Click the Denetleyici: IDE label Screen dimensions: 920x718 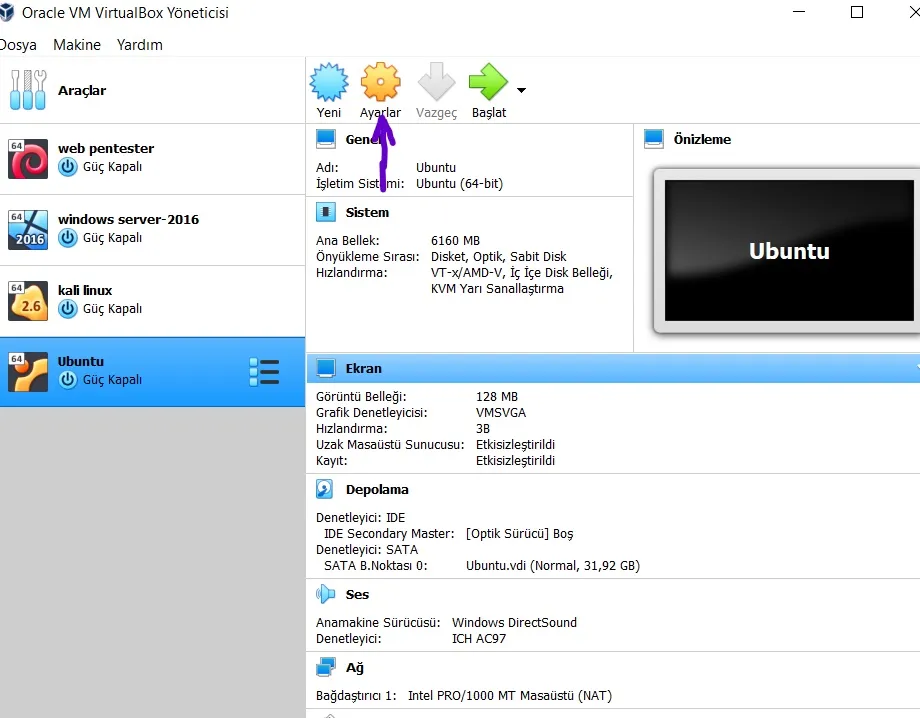point(360,517)
